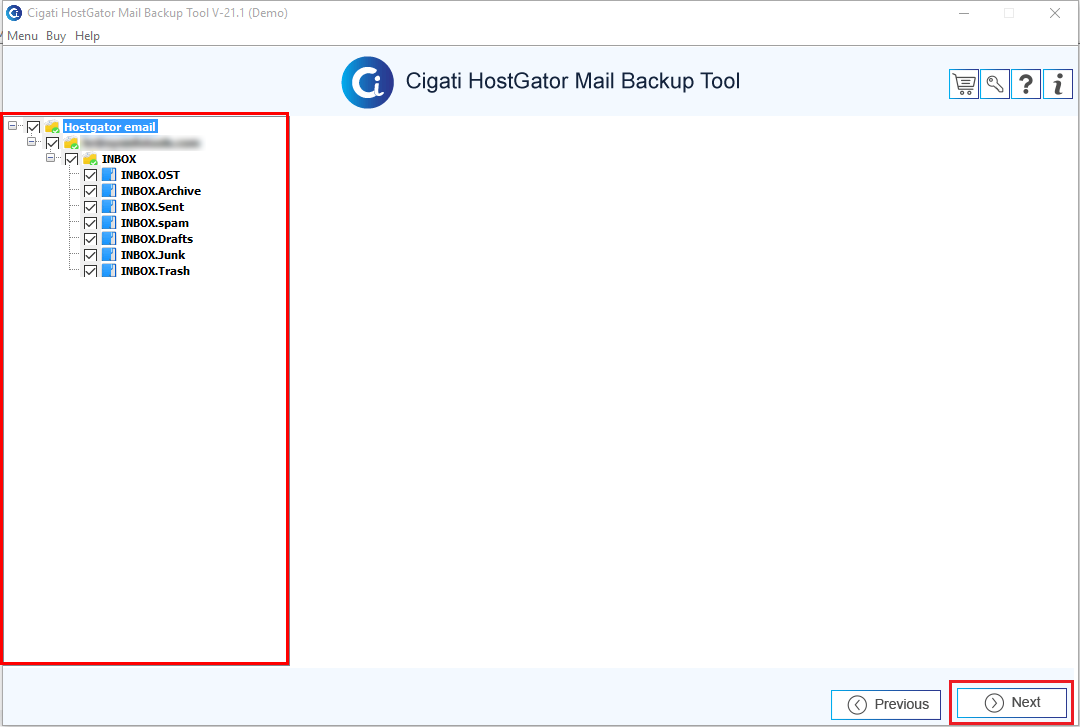
Task: Click the window title text "V-21.1 (Demo)"
Action: pyautogui.click(x=250, y=13)
